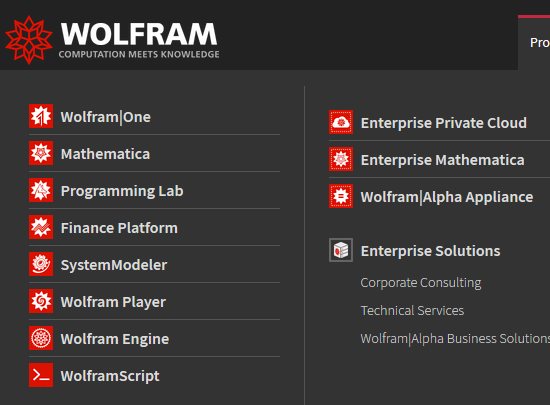Click the Mathematica spikey icon
550x405 pixels.
pos(41,153)
